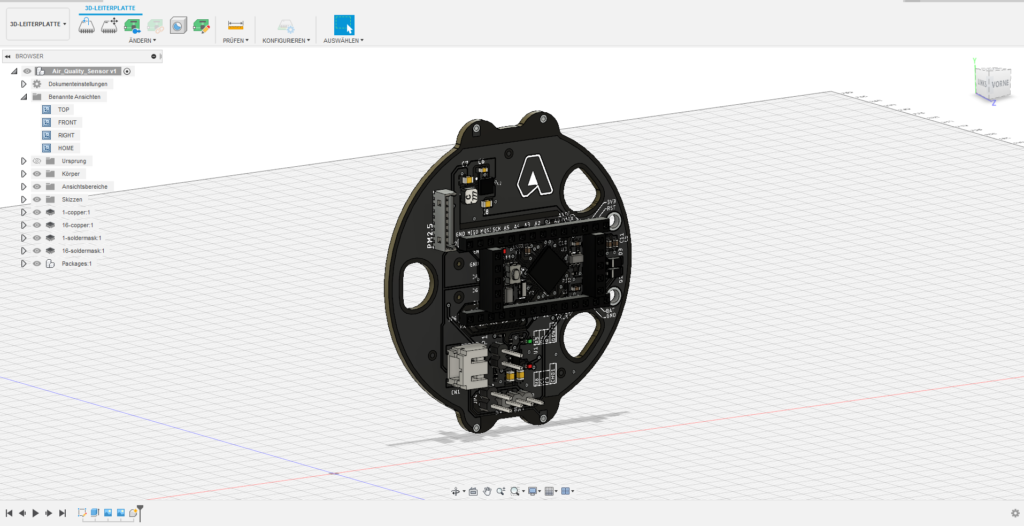Toggle visibility of the Ursprung folder

click(37, 161)
